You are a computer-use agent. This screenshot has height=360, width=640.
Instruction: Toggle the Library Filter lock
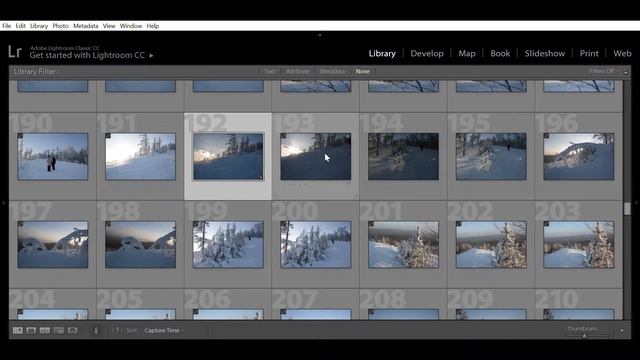click(x=626, y=72)
